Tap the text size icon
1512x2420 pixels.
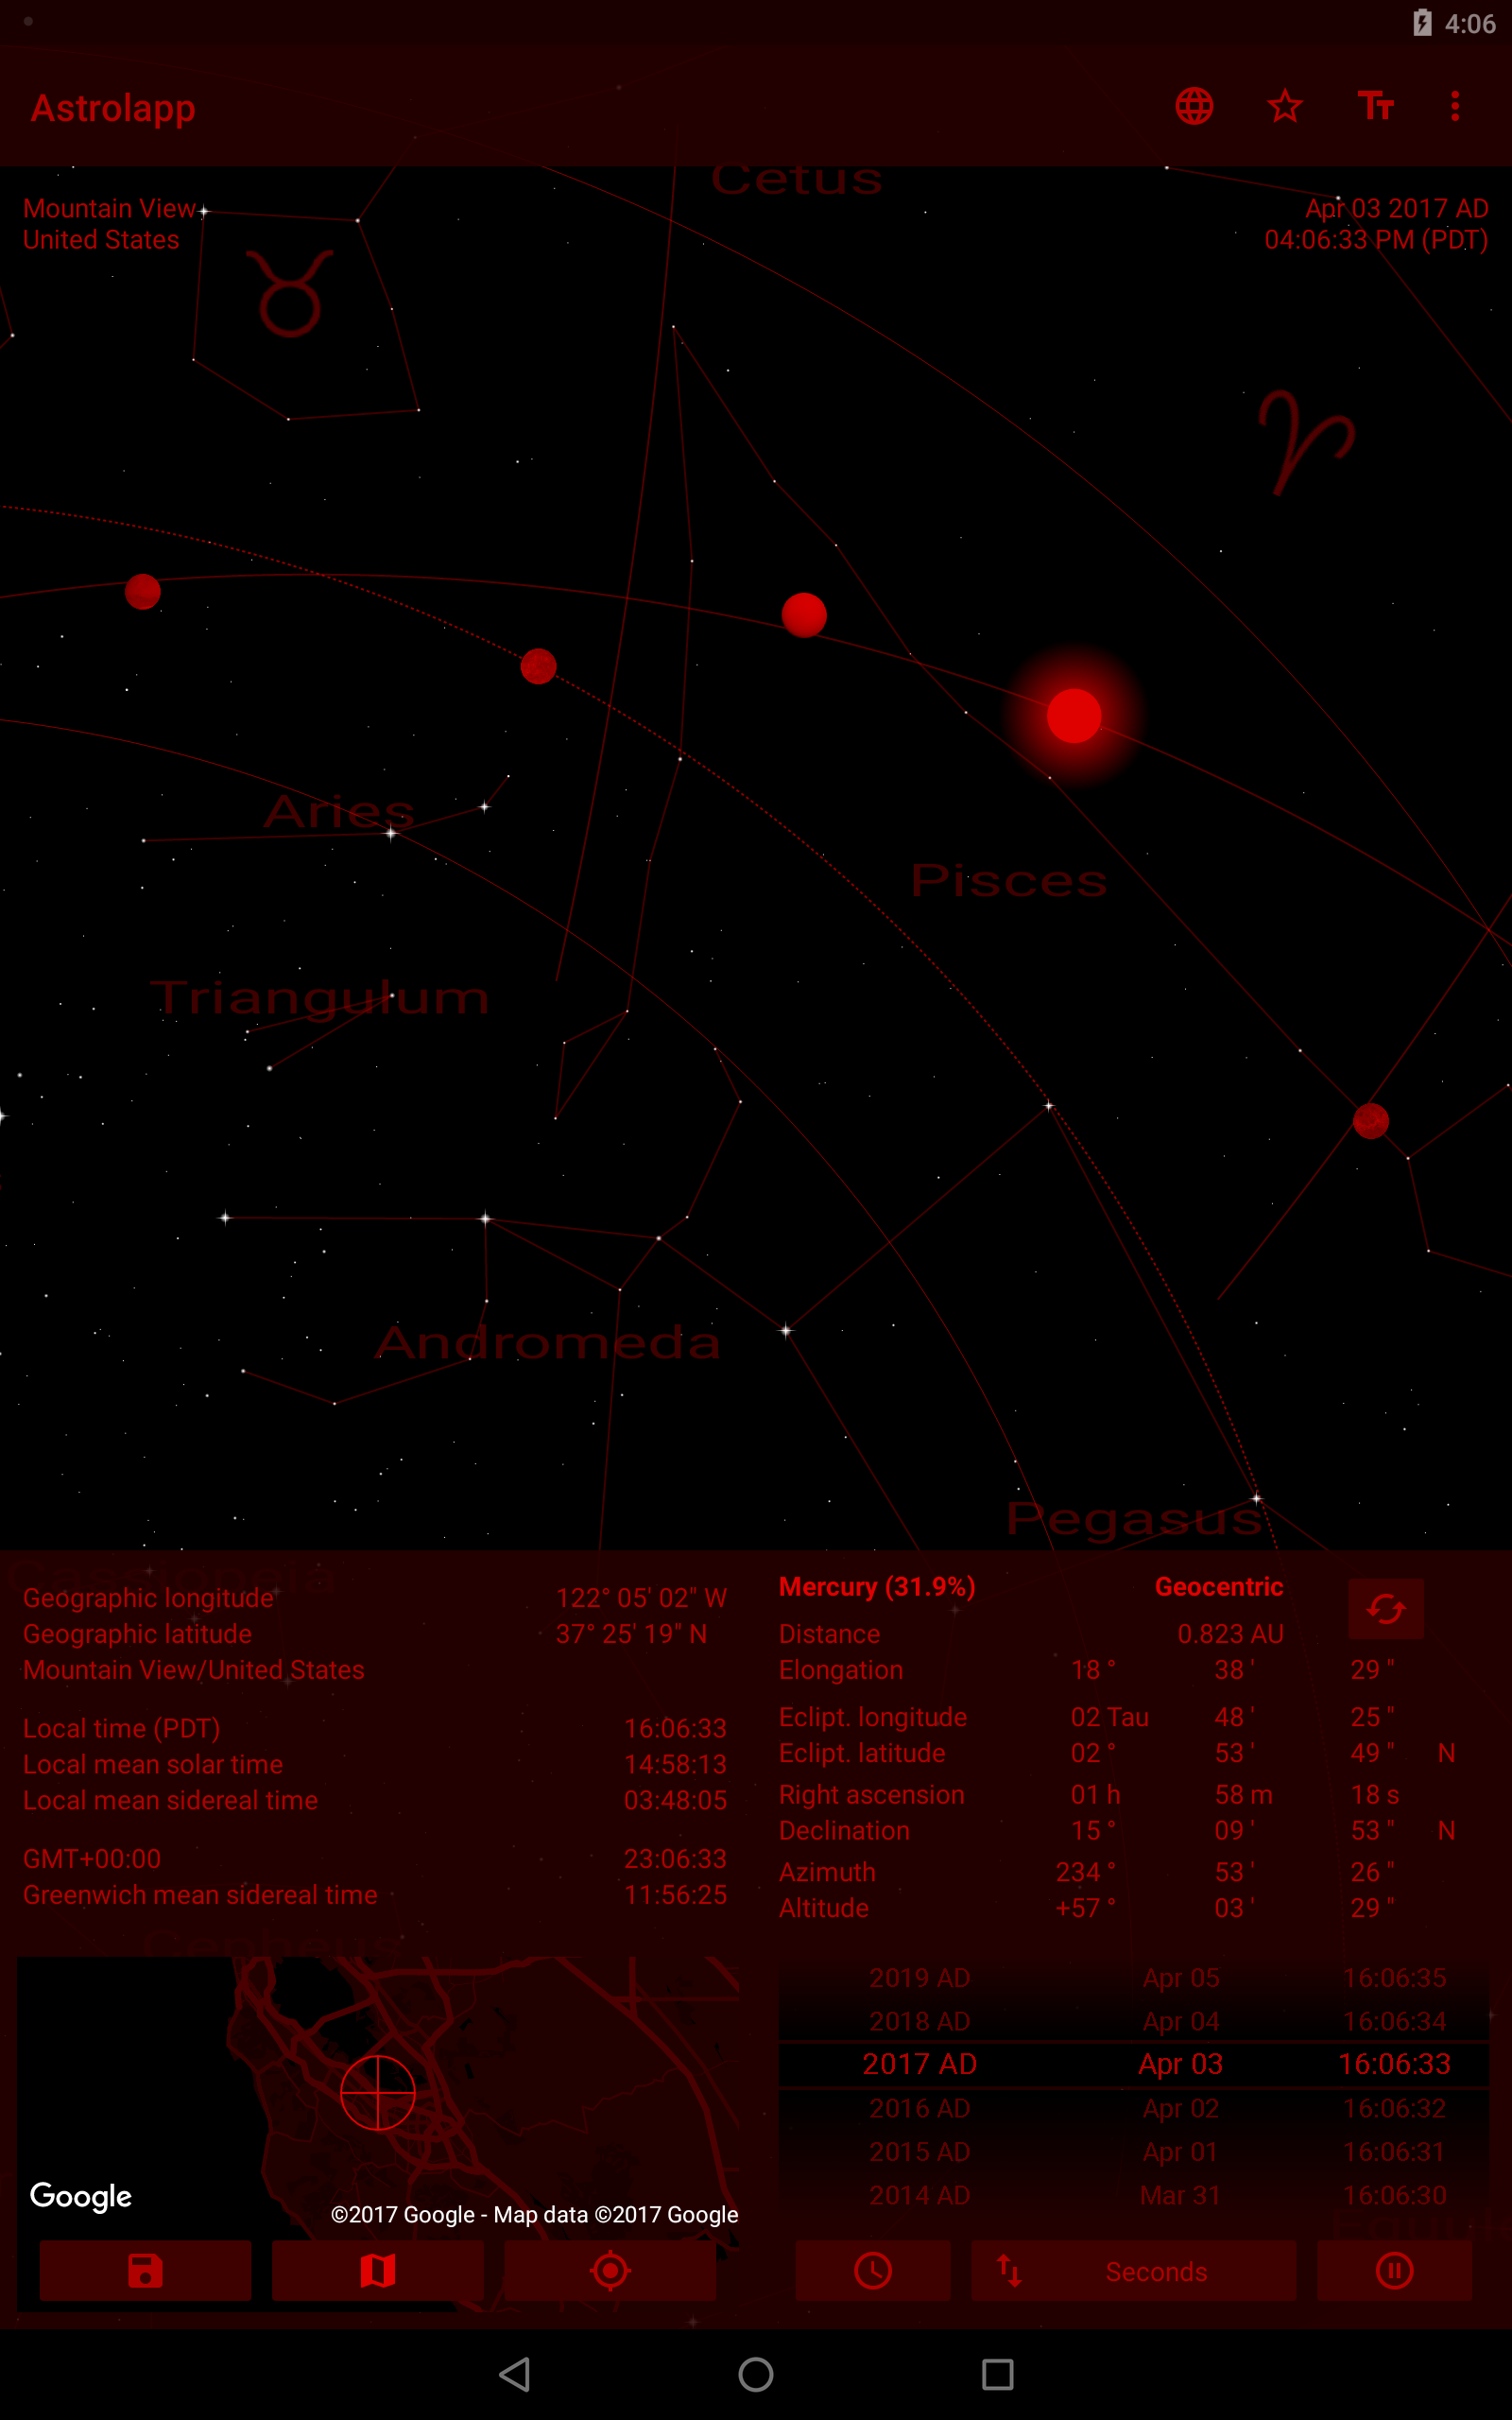click(1375, 106)
